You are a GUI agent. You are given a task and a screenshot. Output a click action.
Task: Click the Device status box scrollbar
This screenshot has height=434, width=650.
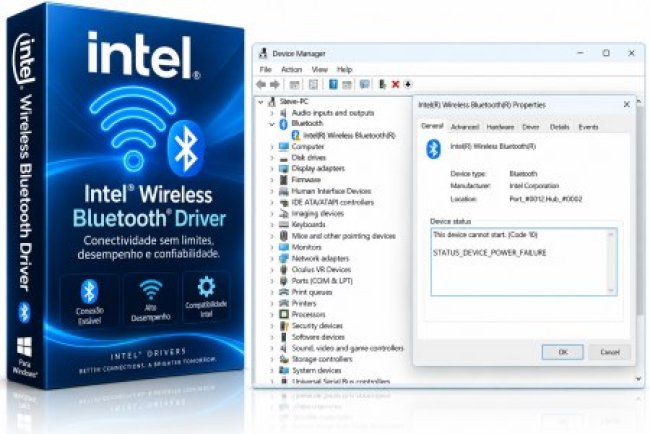[x=611, y=262]
